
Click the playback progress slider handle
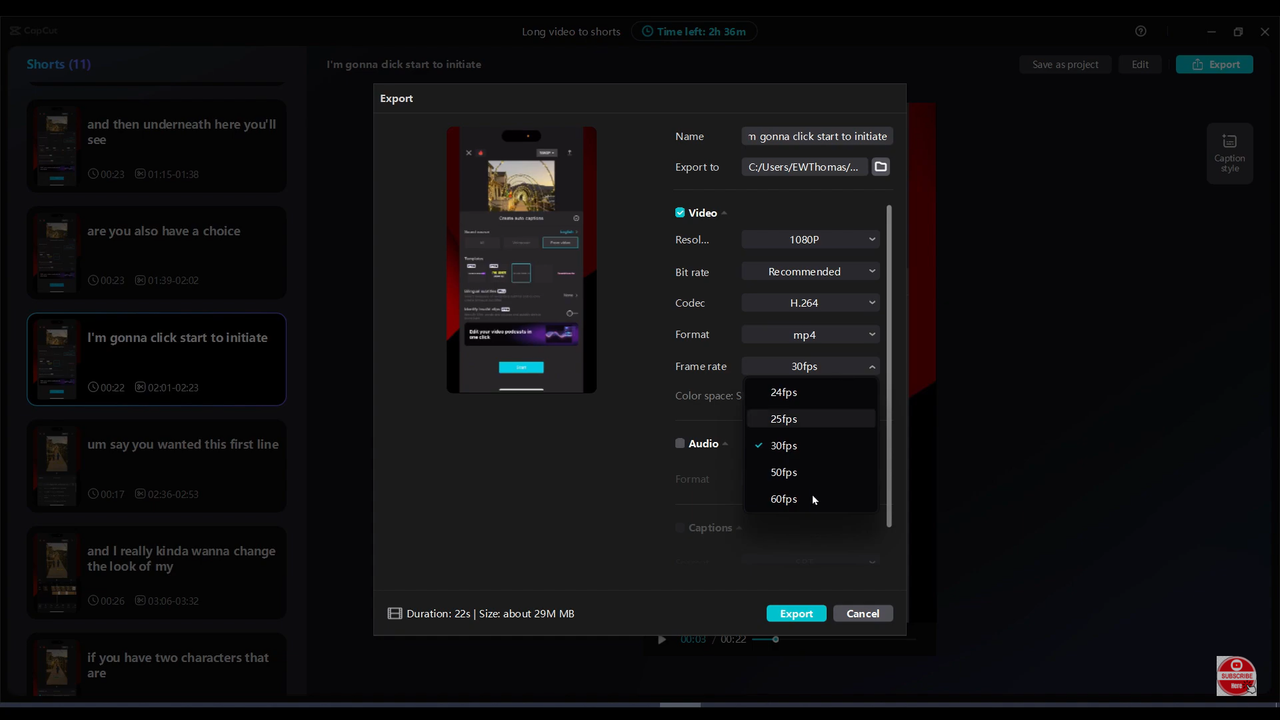[776, 639]
